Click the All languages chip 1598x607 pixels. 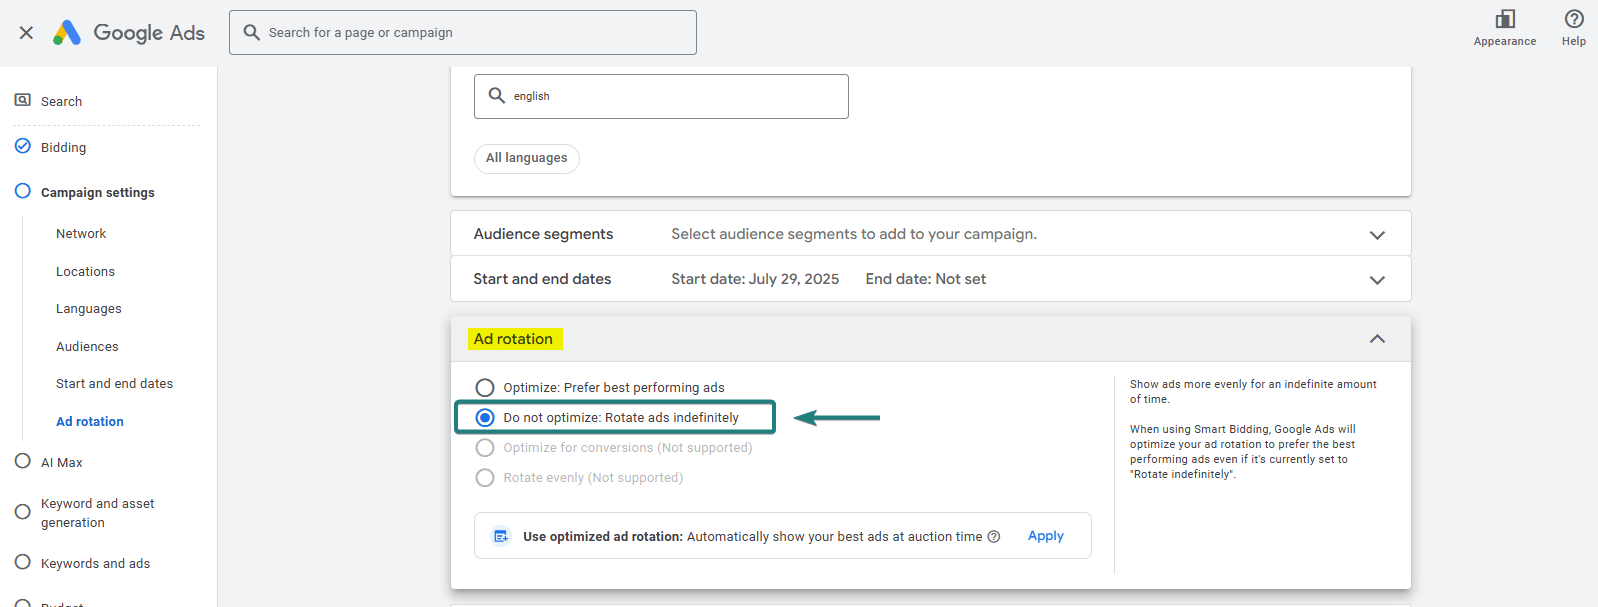click(526, 158)
